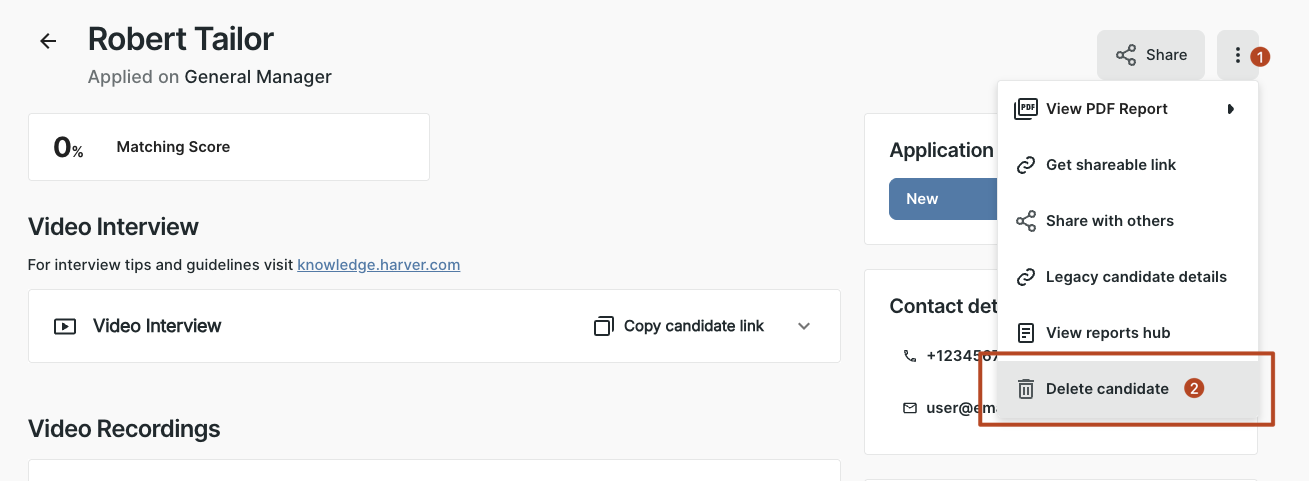This screenshot has height=481, width=1309.
Task: Click the back arrow icon
Action: tap(48, 41)
